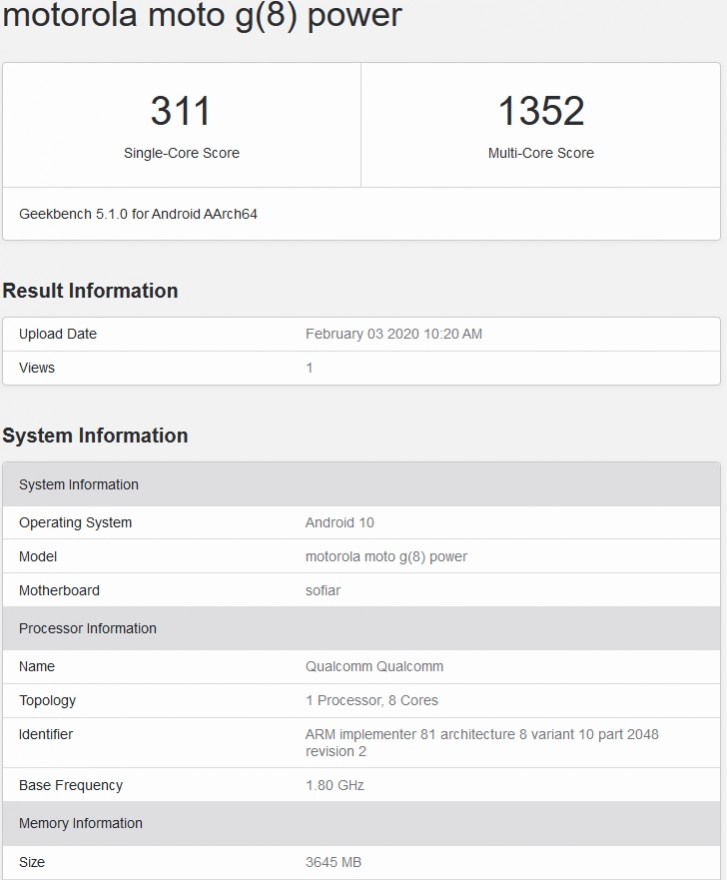
Task: Click the multi-core score value 1352
Action: pyautogui.click(x=540, y=111)
